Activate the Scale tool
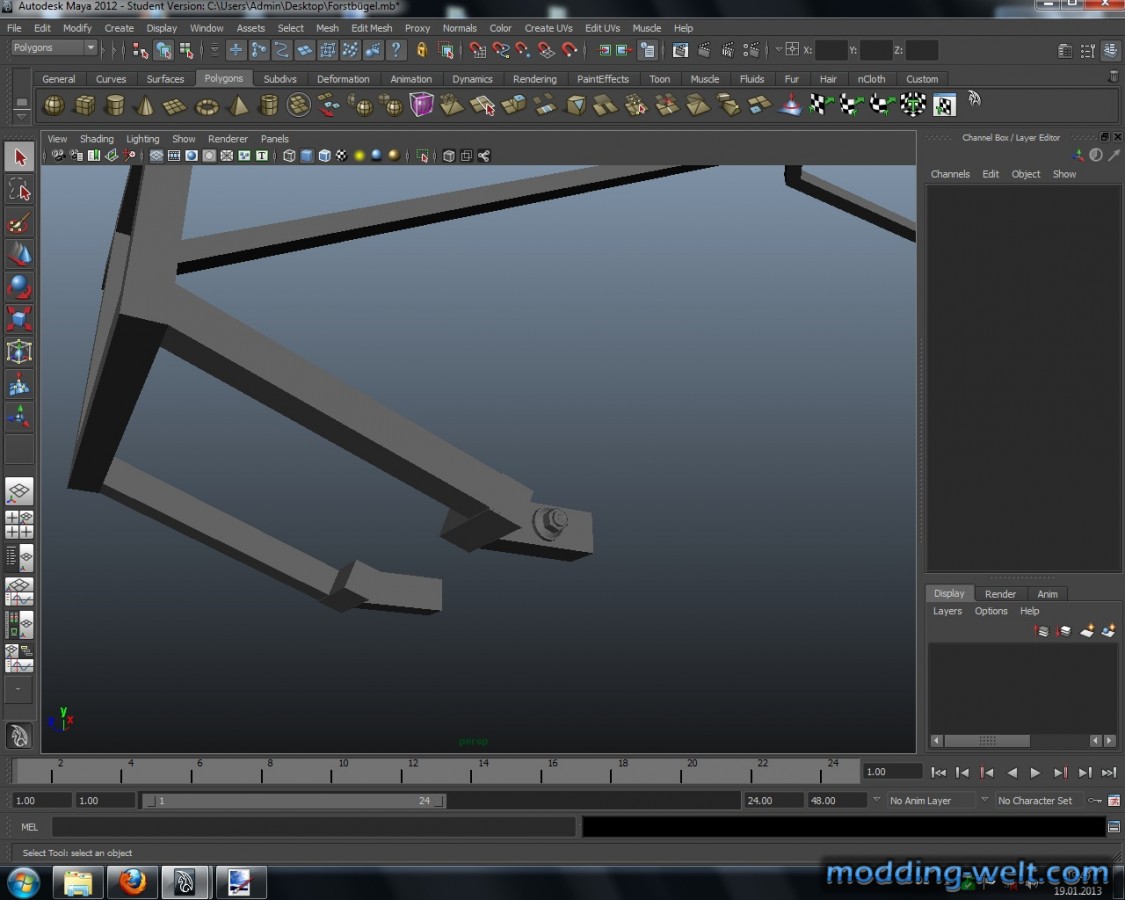 click(x=19, y=319)
